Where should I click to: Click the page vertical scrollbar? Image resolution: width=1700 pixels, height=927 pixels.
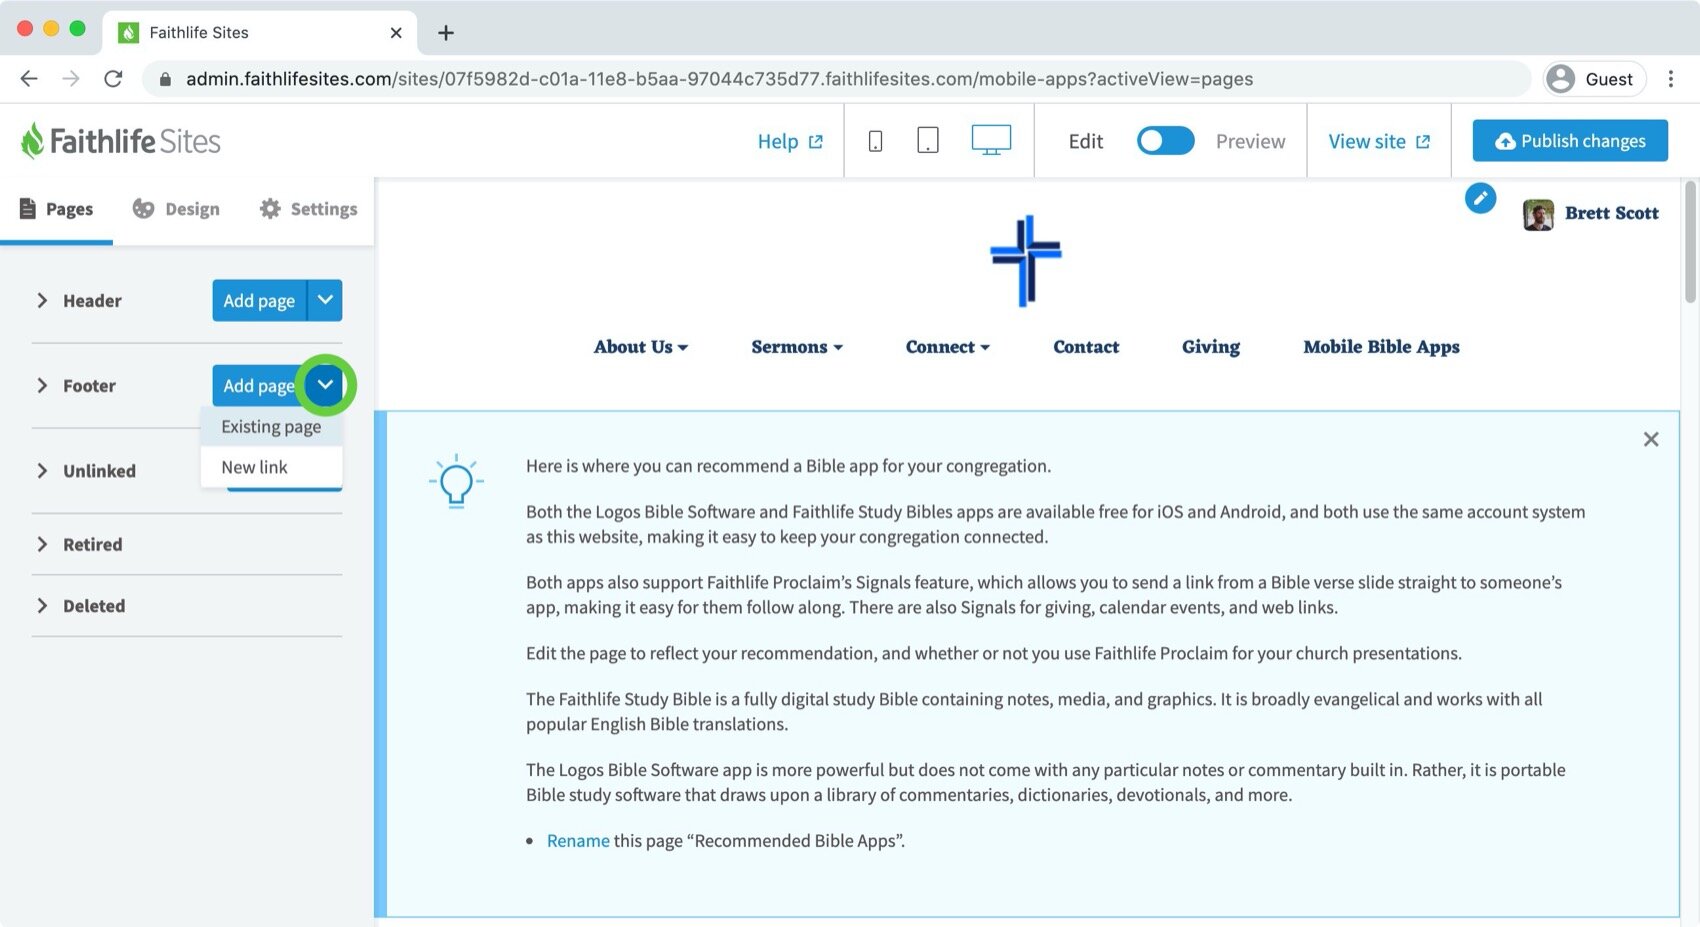click(1690, 242)
